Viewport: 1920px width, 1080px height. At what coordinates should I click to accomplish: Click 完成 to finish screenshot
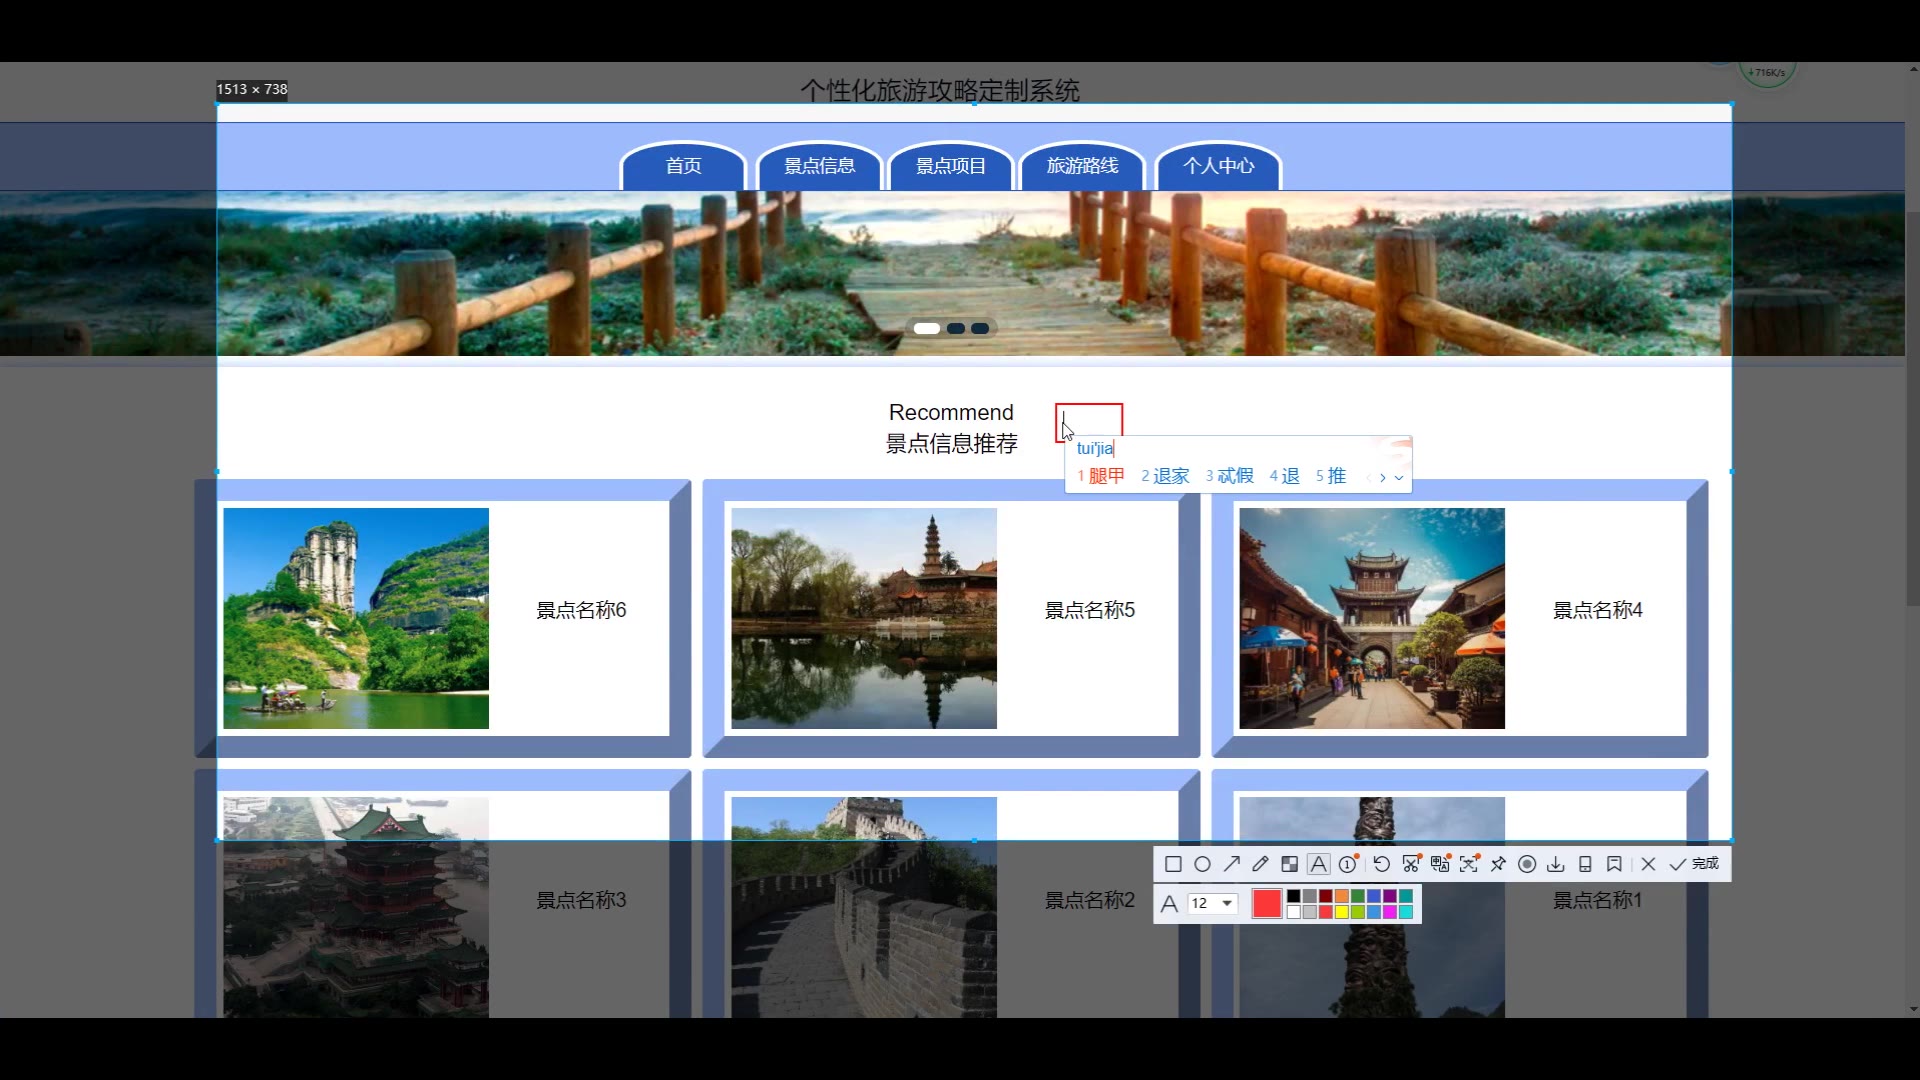[x=1695, y=864]
